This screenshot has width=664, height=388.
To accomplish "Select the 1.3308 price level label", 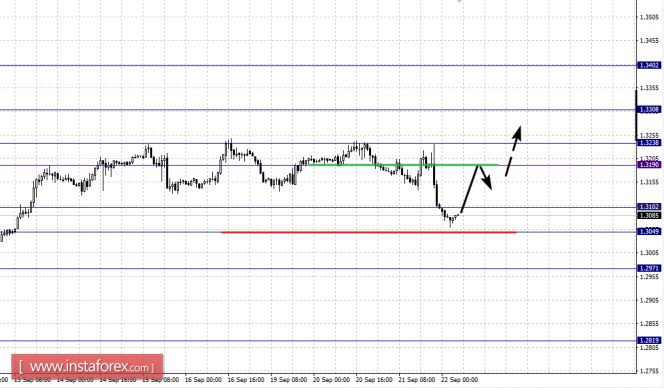I will tap(649, 110).
